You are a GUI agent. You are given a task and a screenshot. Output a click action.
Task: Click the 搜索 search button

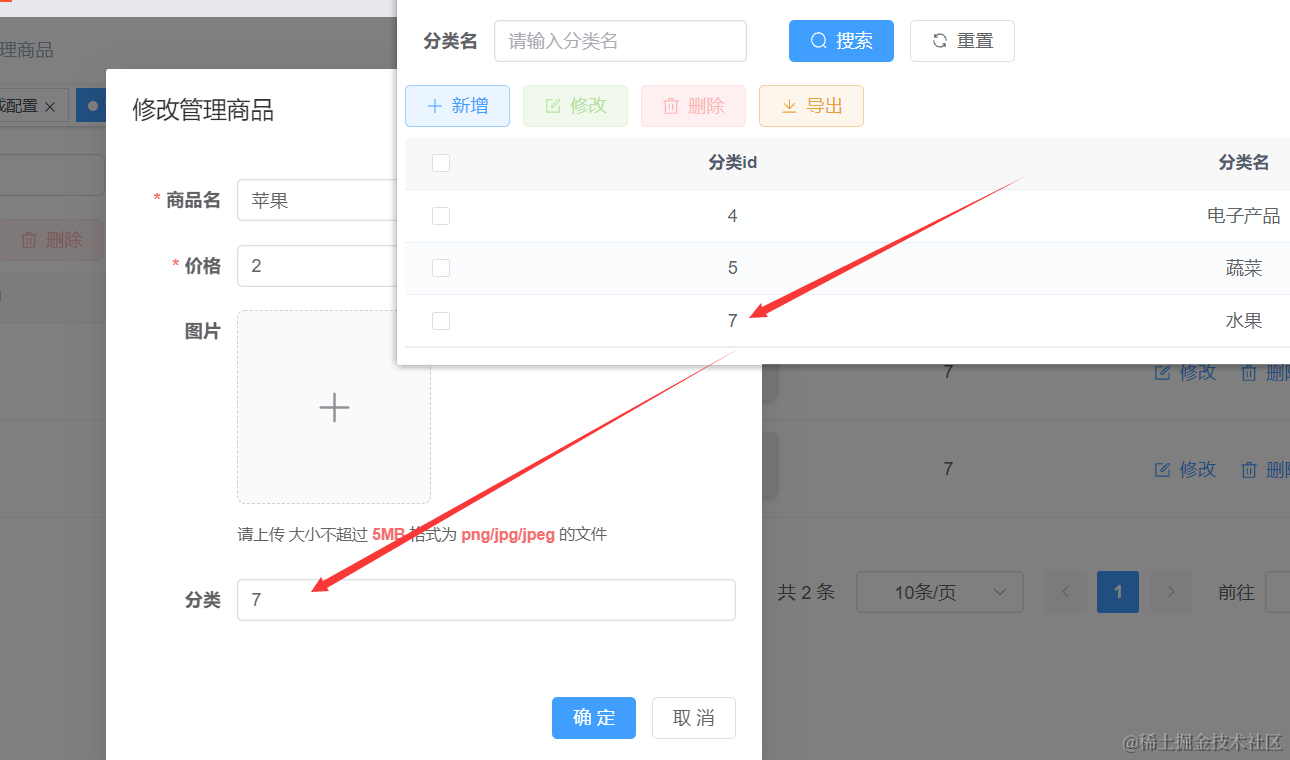[x=841, y=41]
